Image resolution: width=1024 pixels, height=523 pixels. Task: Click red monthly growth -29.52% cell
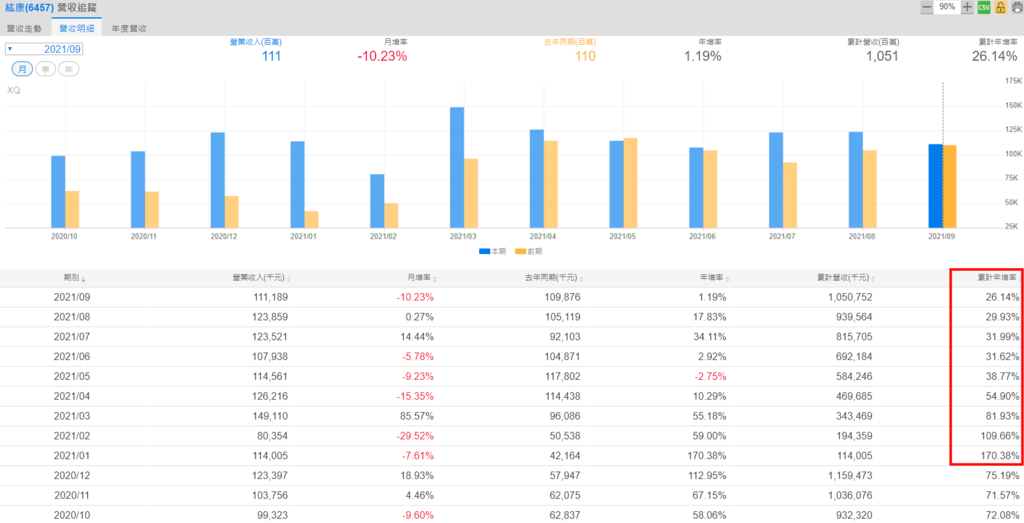click(x=415, y=437)
